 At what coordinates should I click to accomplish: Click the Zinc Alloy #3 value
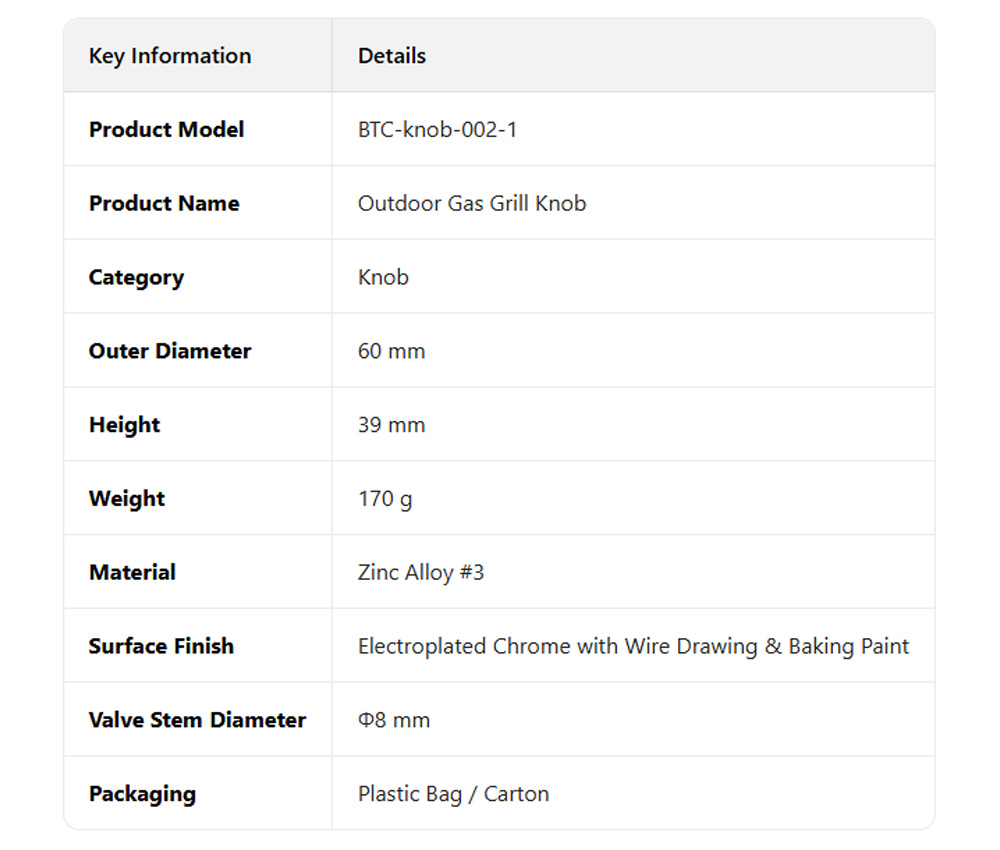click(421, 573)
